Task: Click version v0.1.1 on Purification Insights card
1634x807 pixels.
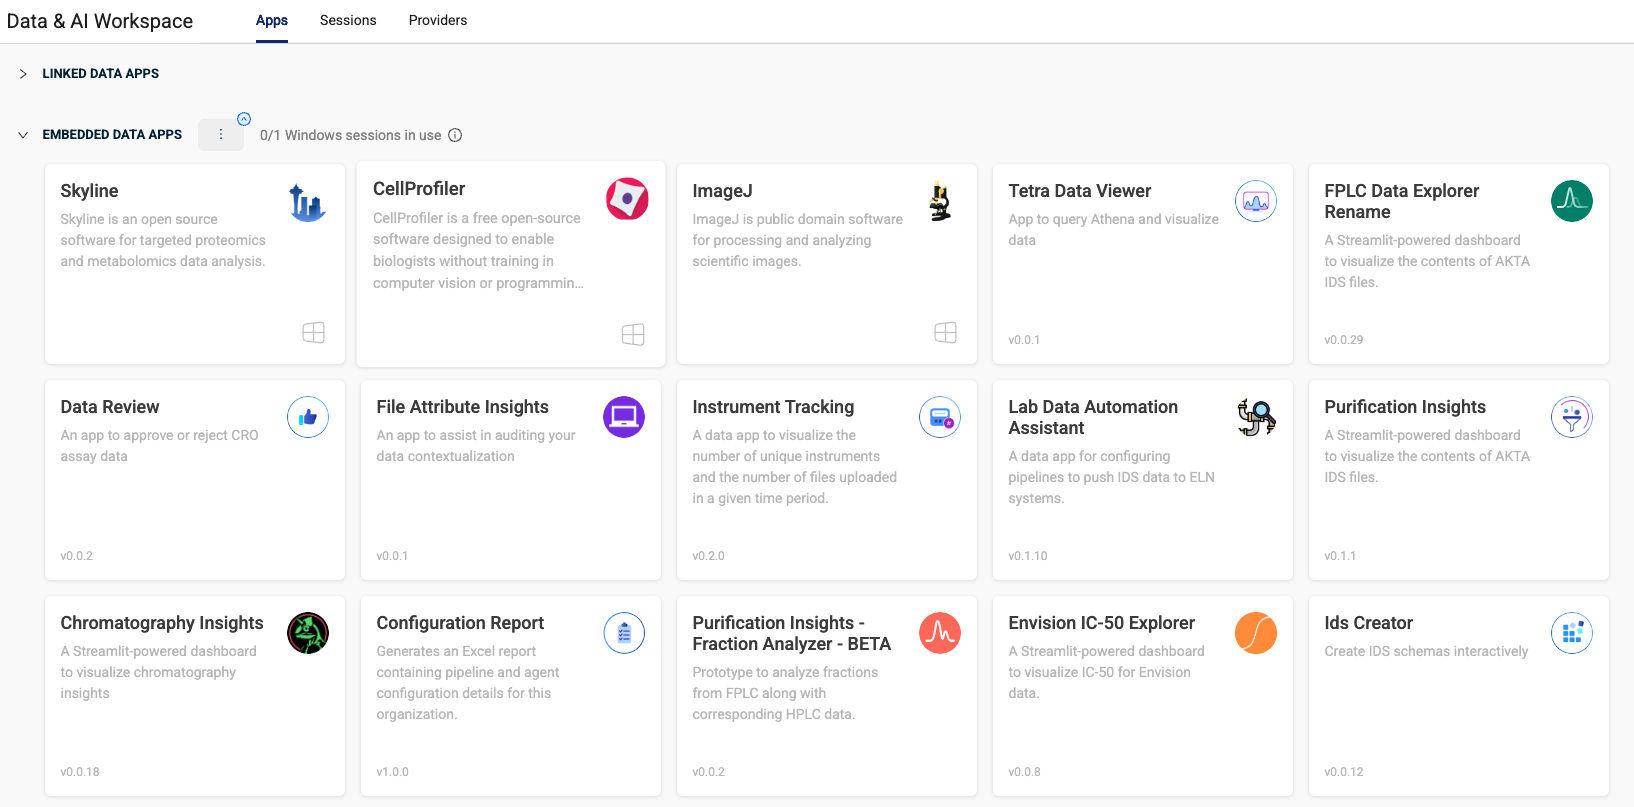Action: 1340,556
